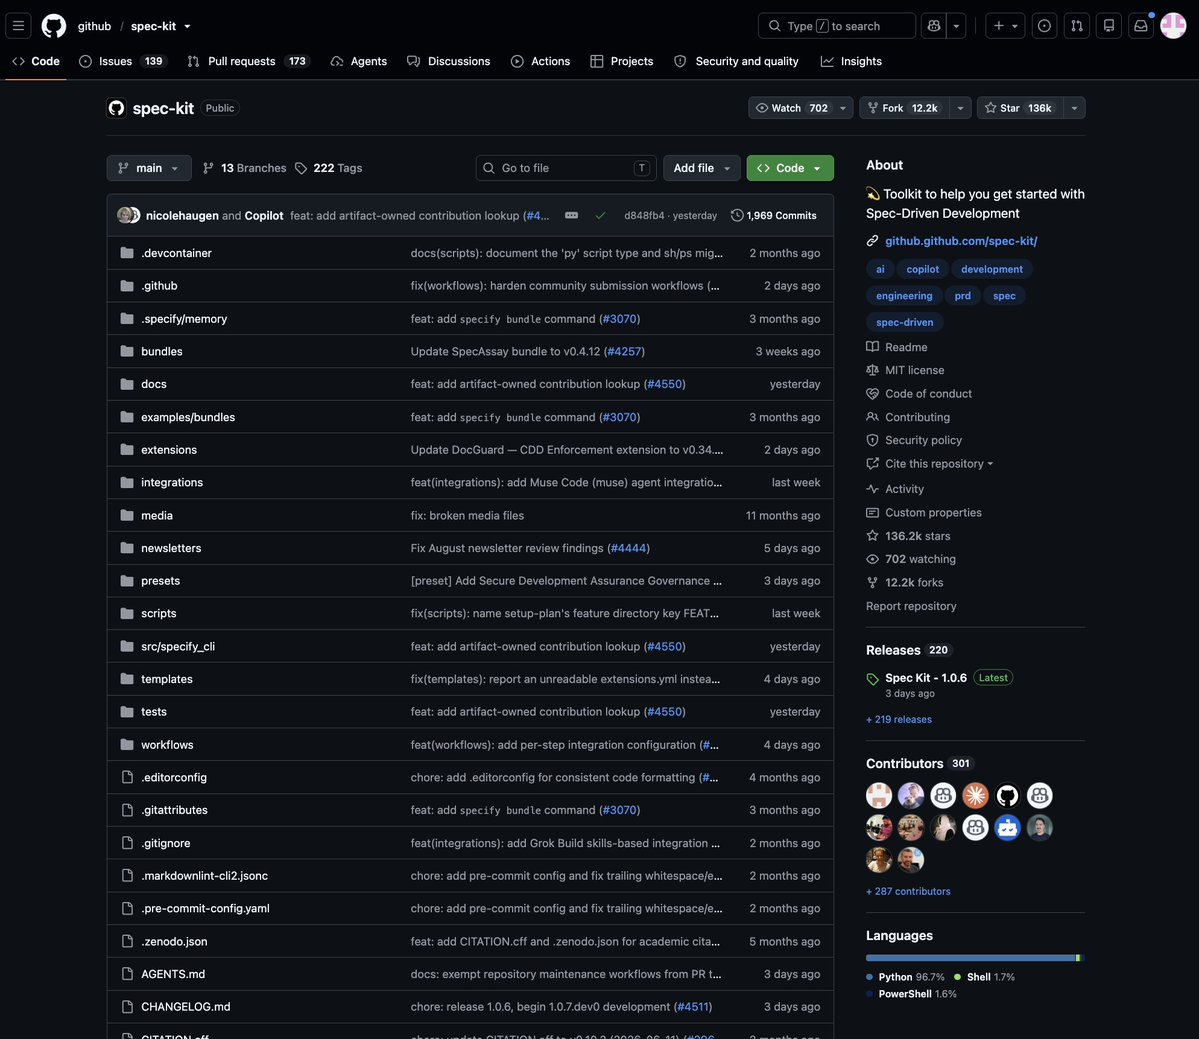Open the create new plus menu

[x=1005, y=26]
